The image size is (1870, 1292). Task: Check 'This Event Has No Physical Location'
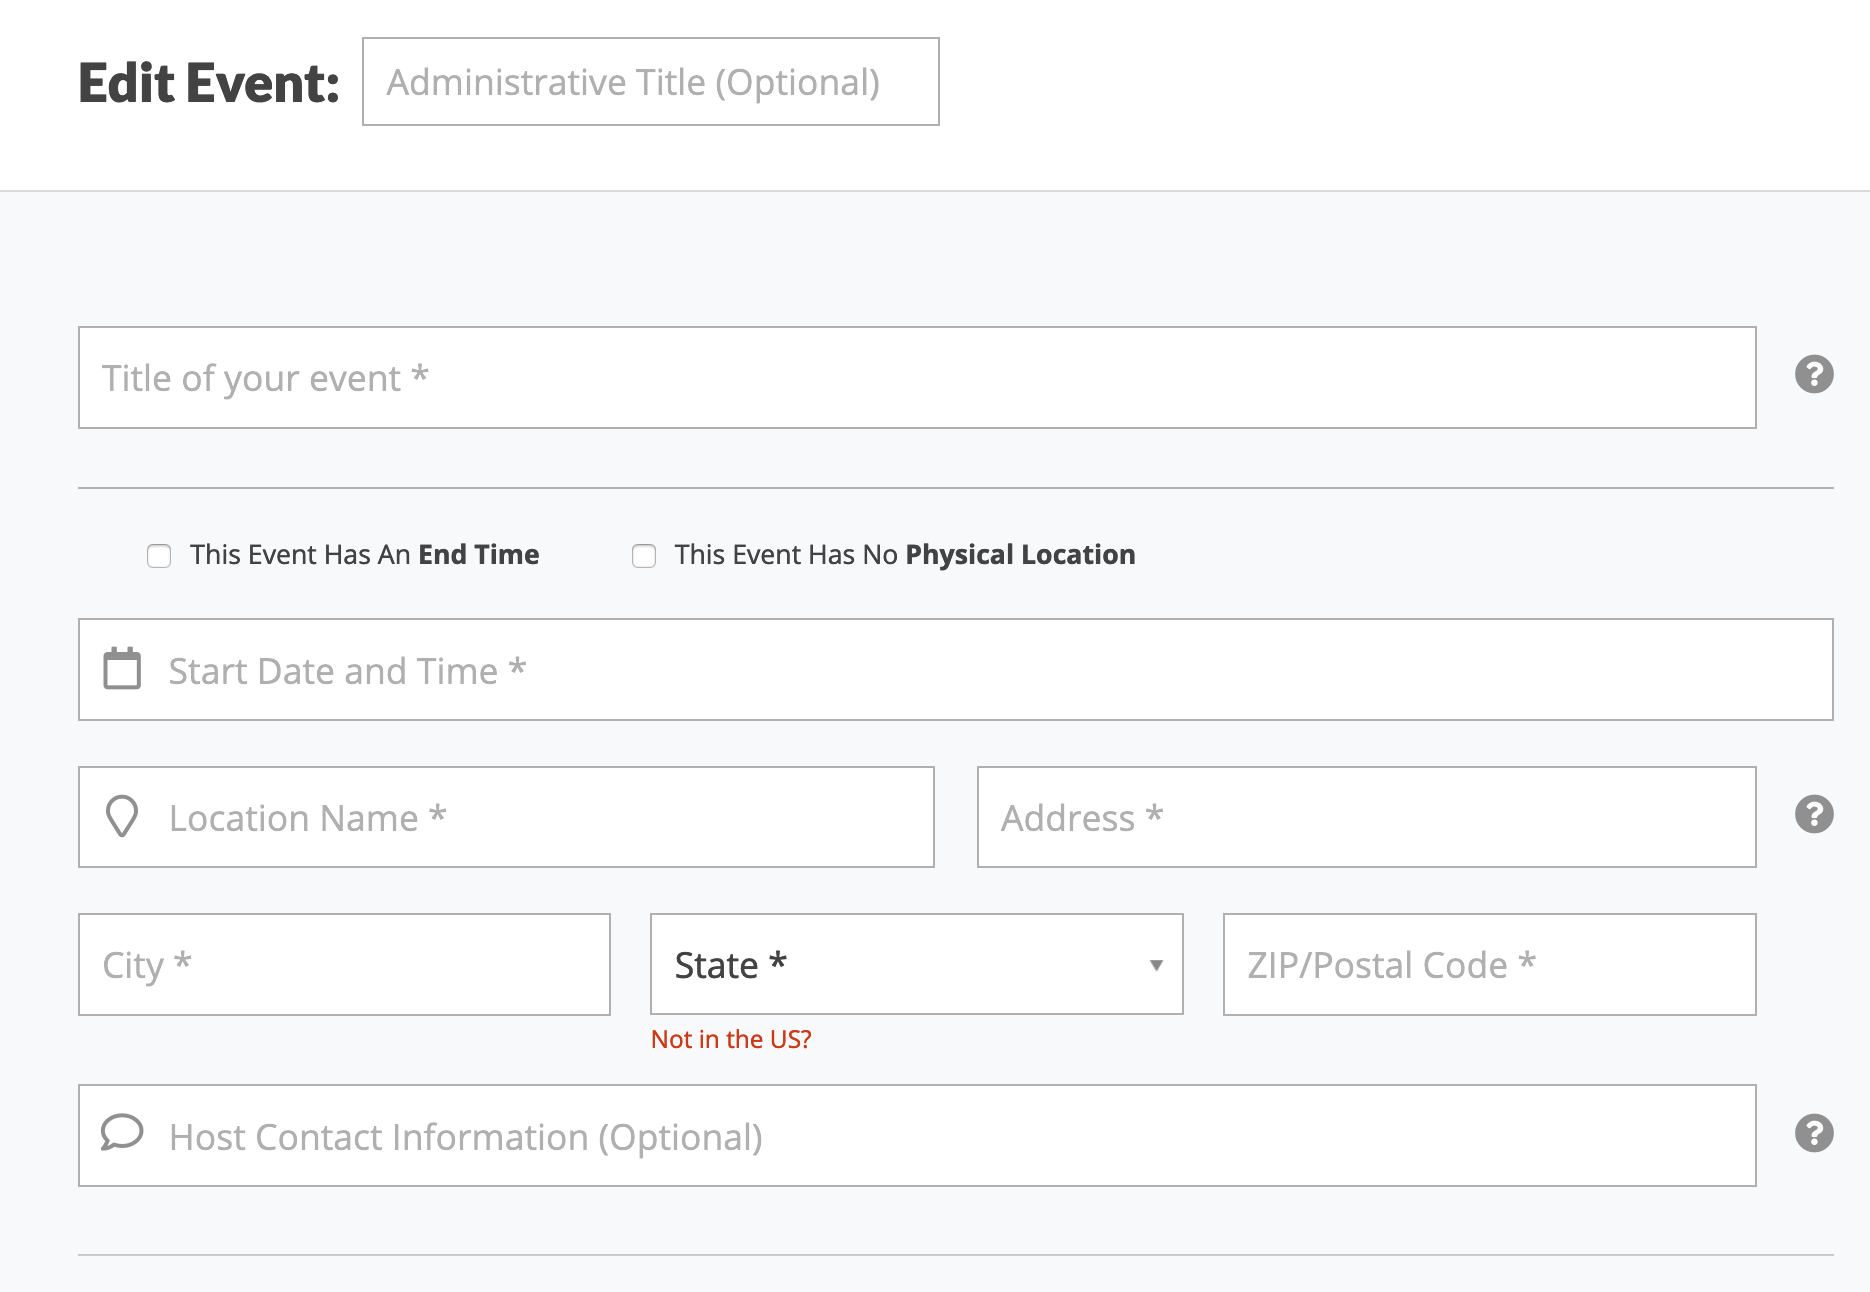(x=644, y=556)
